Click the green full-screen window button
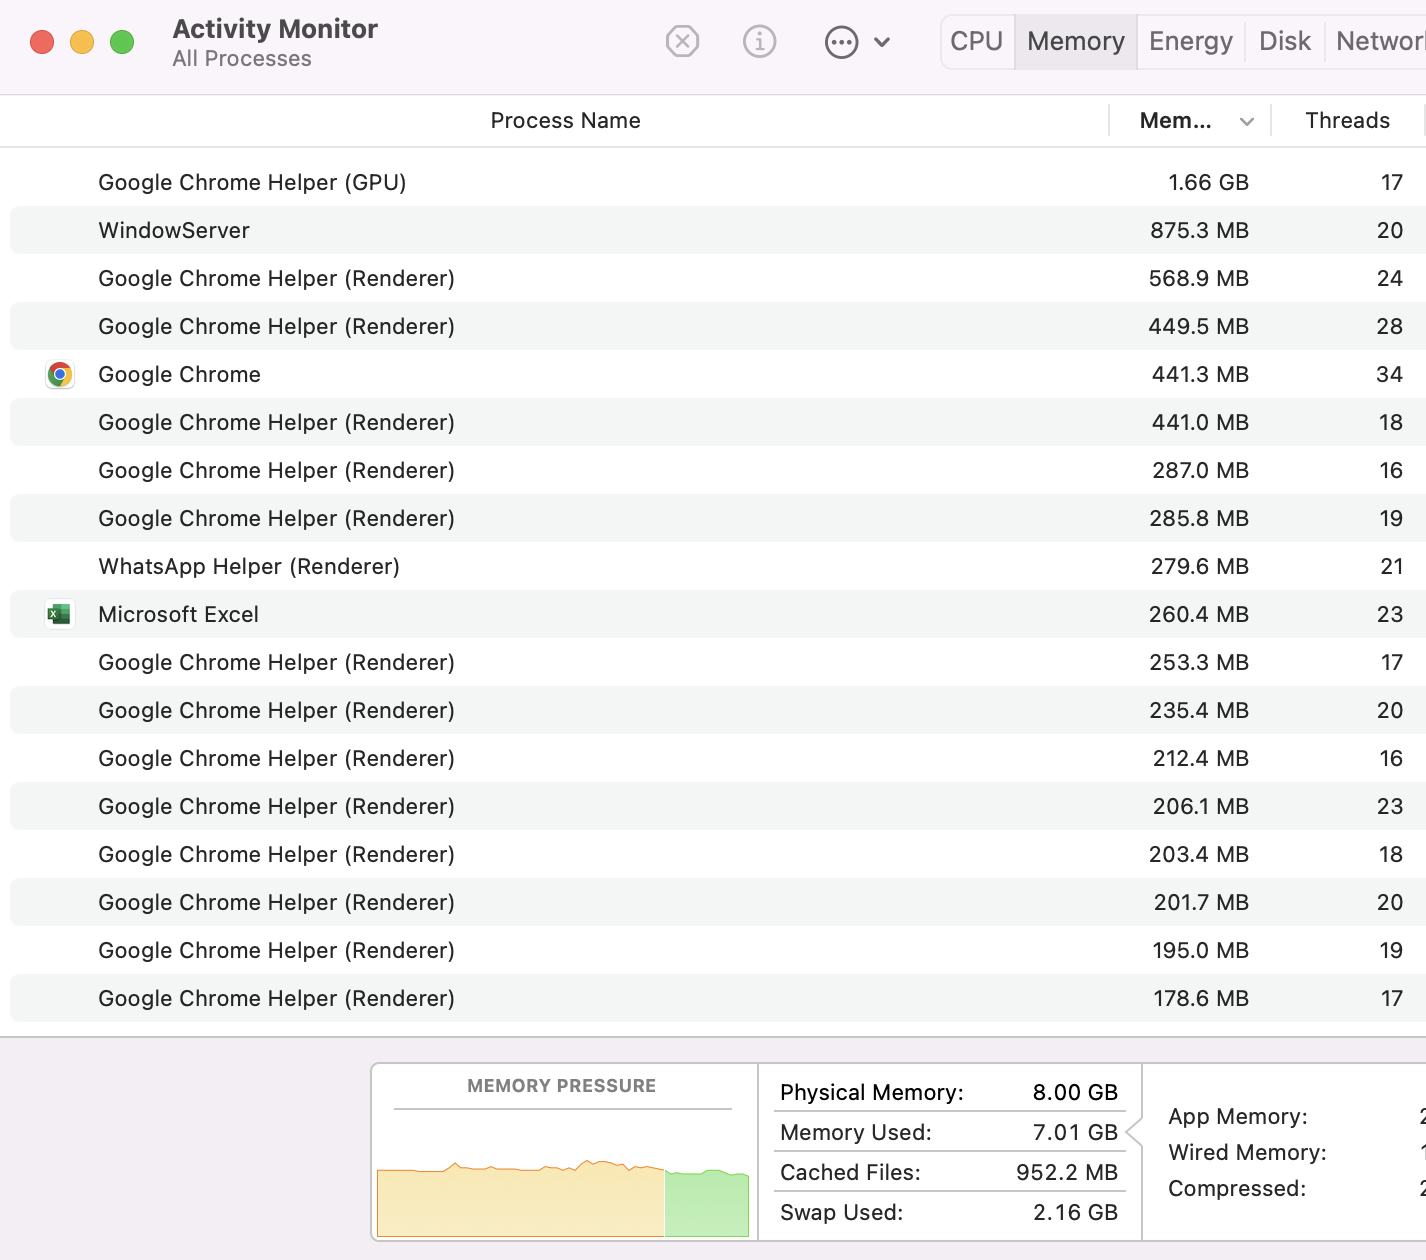Screen dimensions: 1426x1260 pyautogui.click(x=122, y=42)
